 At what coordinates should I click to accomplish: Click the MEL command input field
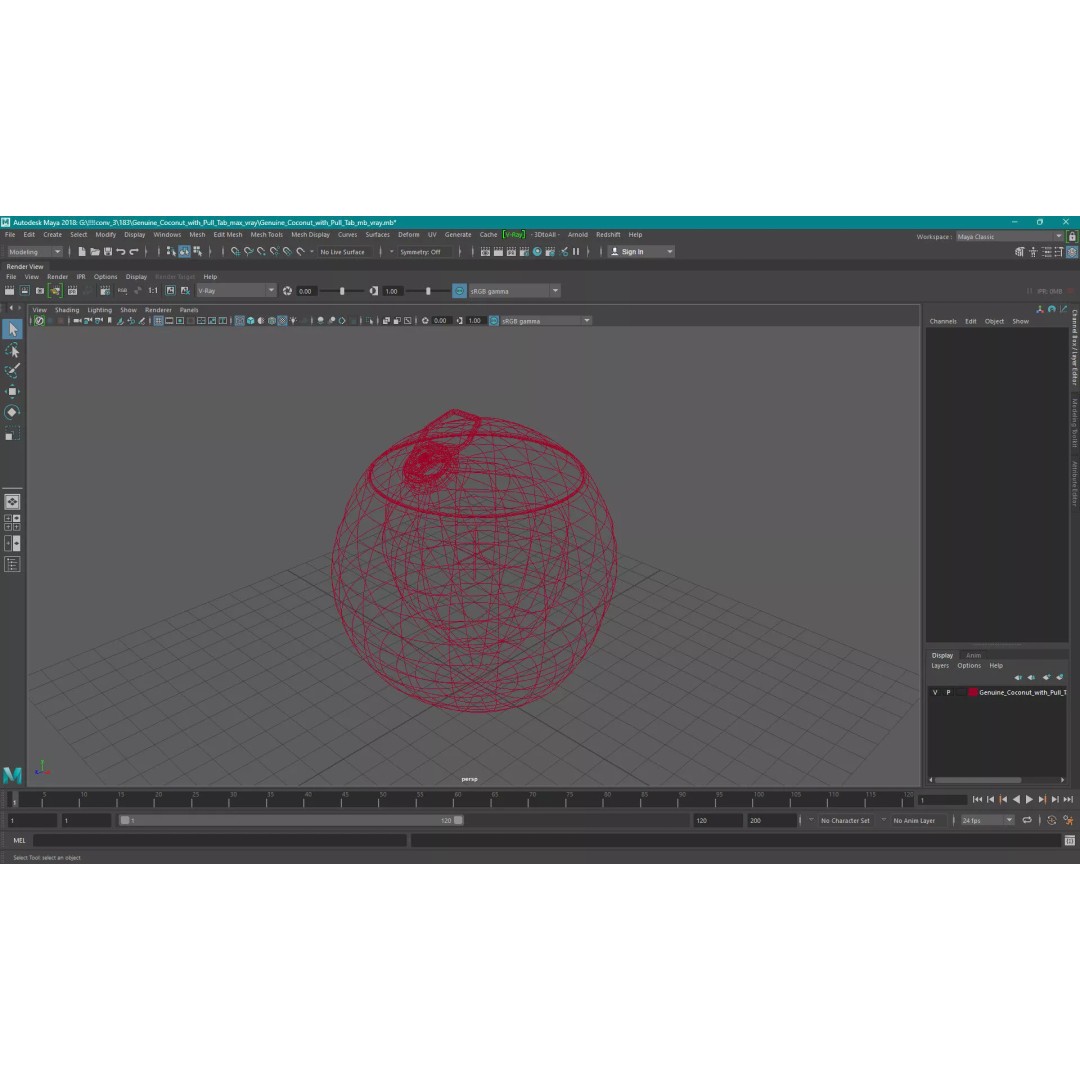coord(220,840)
